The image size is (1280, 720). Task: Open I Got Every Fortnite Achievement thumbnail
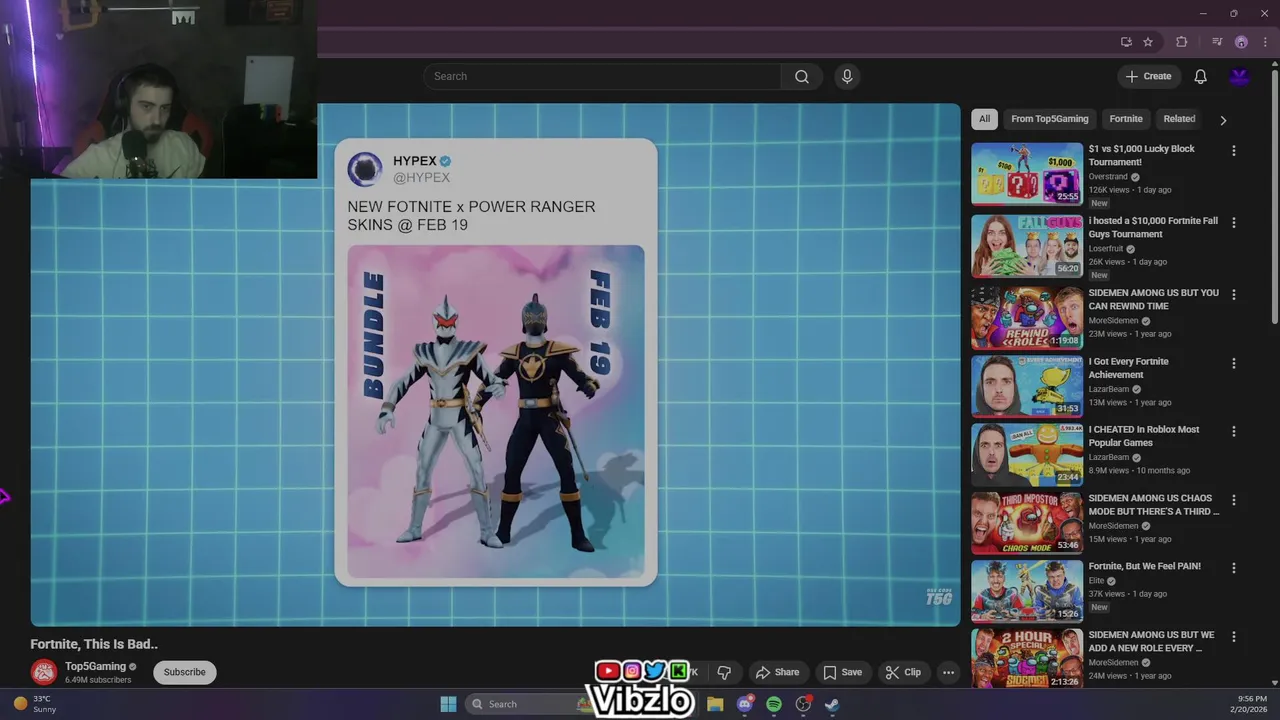tap(1027, 386)
